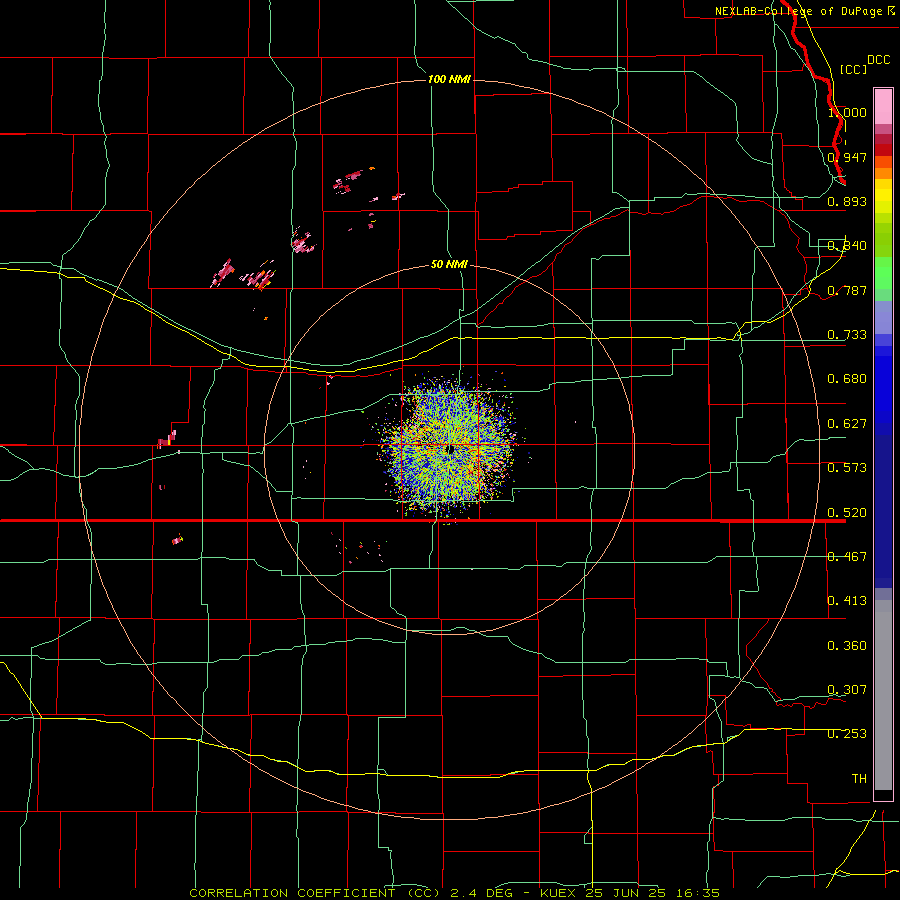Select the 0.787 legend value
The image size is (900, 900).
pos(847,290)
